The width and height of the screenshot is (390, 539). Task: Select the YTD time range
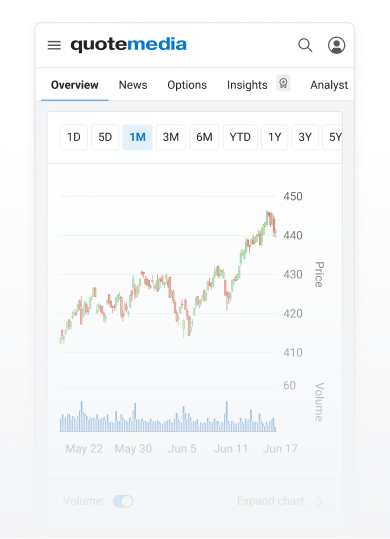click(240, 137)
